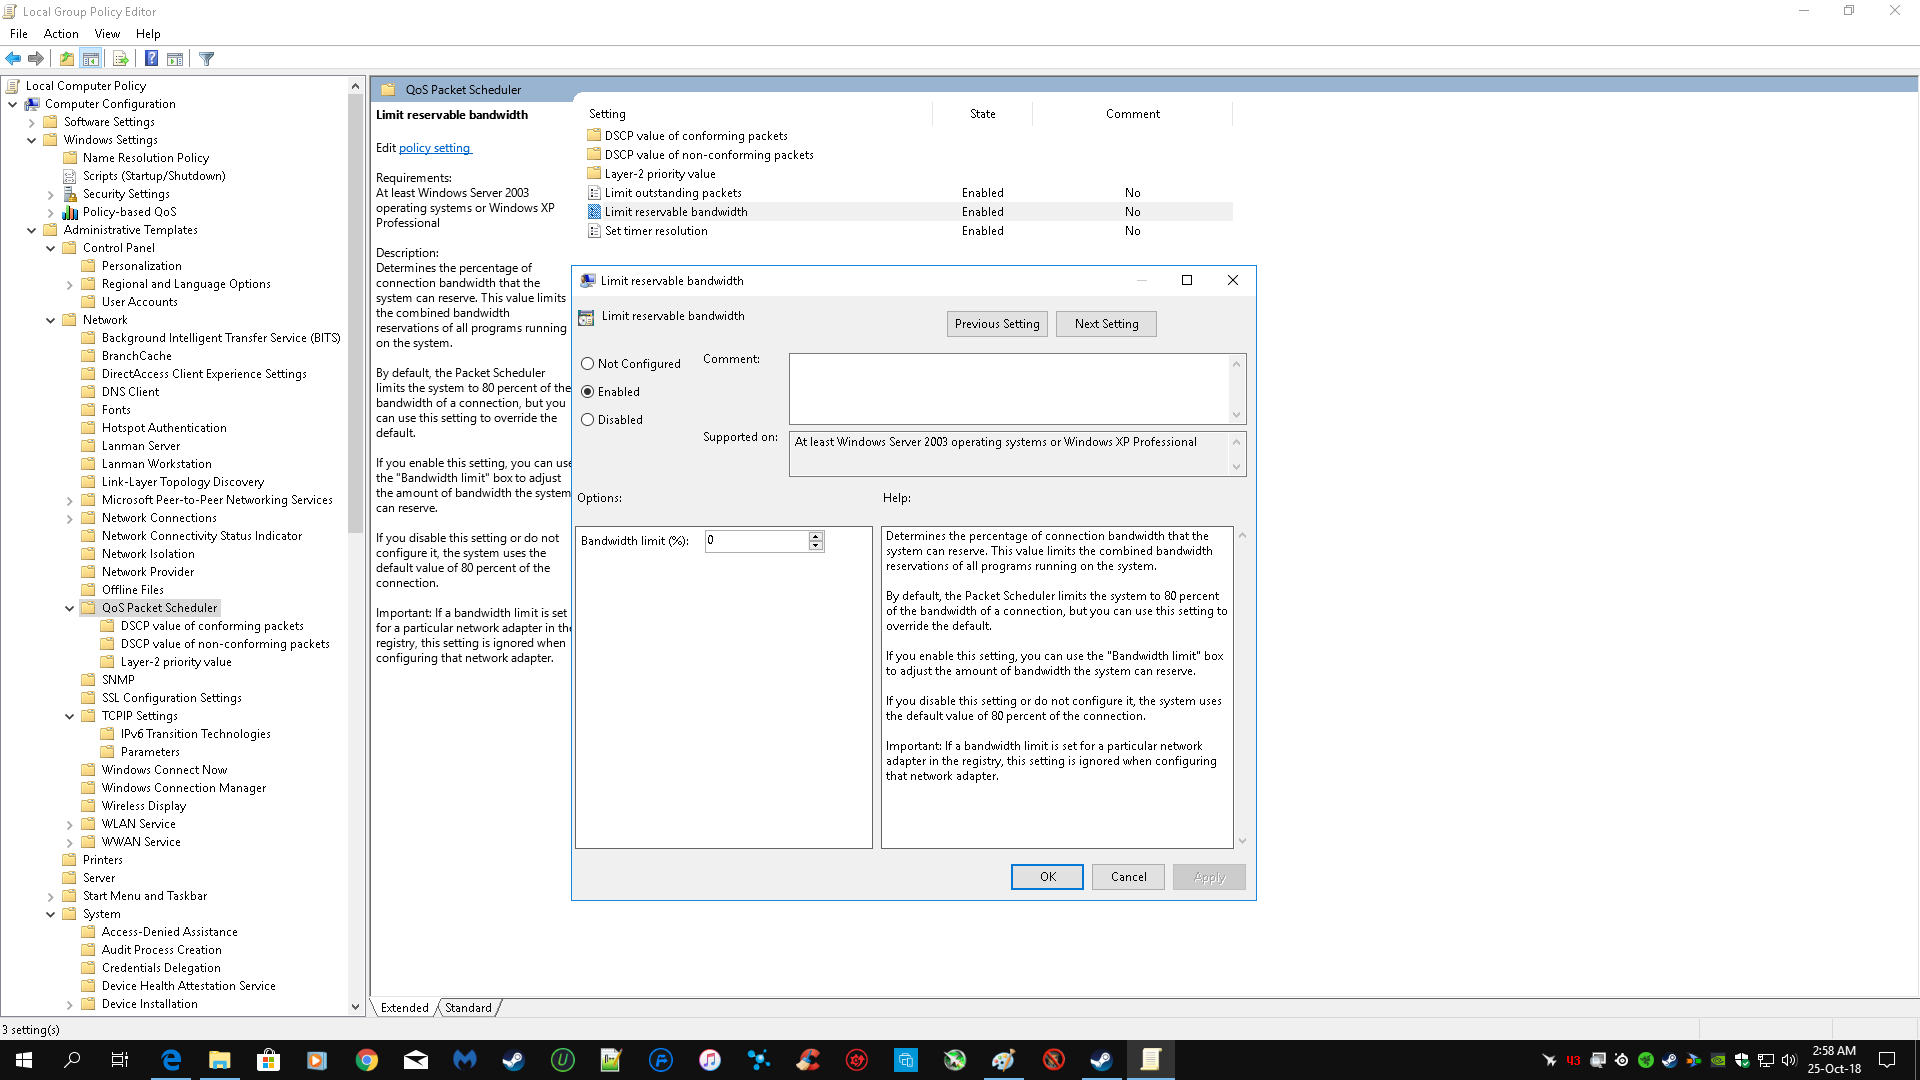
Task: Increase Bandwidth limit with up spinner arrow
Action: 816,536
